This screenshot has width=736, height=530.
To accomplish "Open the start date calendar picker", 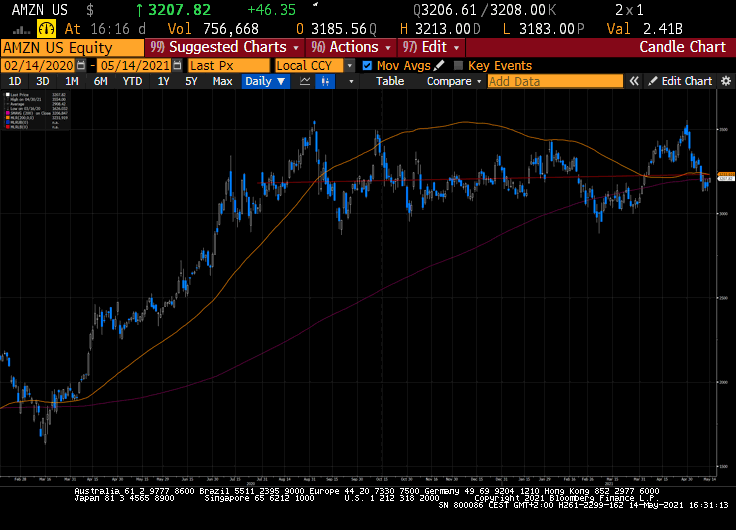I will [81, 65].
